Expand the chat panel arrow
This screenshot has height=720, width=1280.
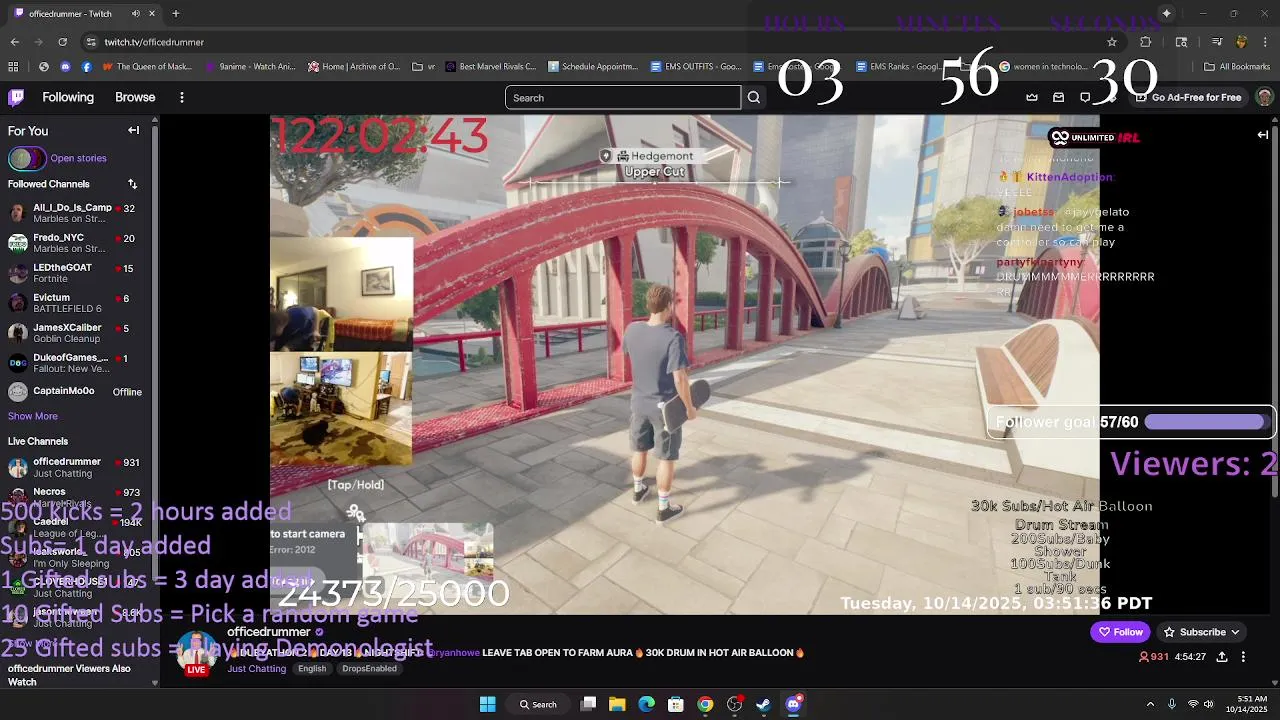point(1263,135)
